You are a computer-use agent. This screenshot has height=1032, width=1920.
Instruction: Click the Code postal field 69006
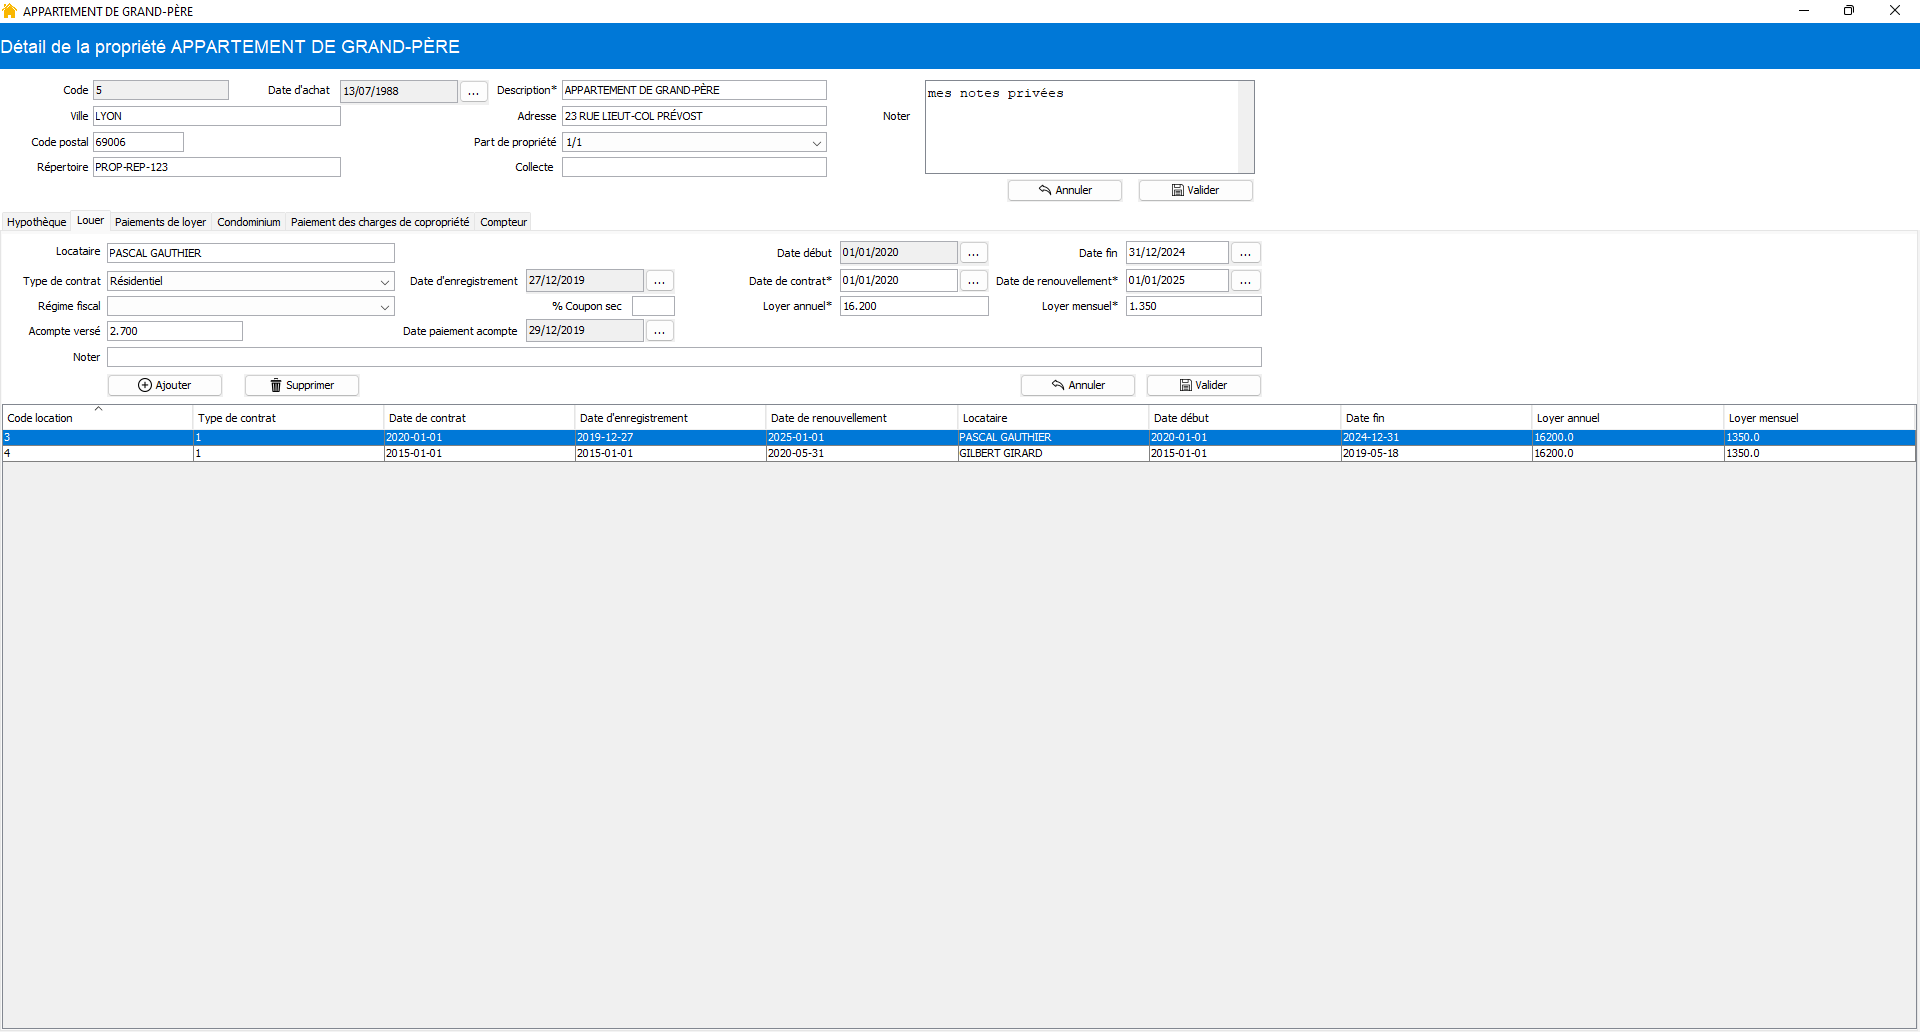138,142
